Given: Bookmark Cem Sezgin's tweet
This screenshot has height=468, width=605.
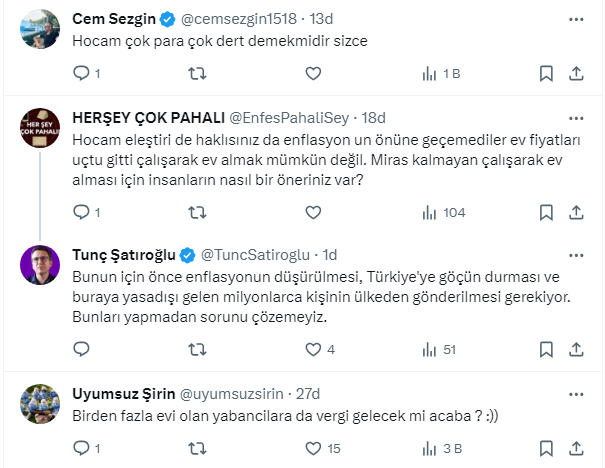Looking at the screenshot, I should (546, 73).
